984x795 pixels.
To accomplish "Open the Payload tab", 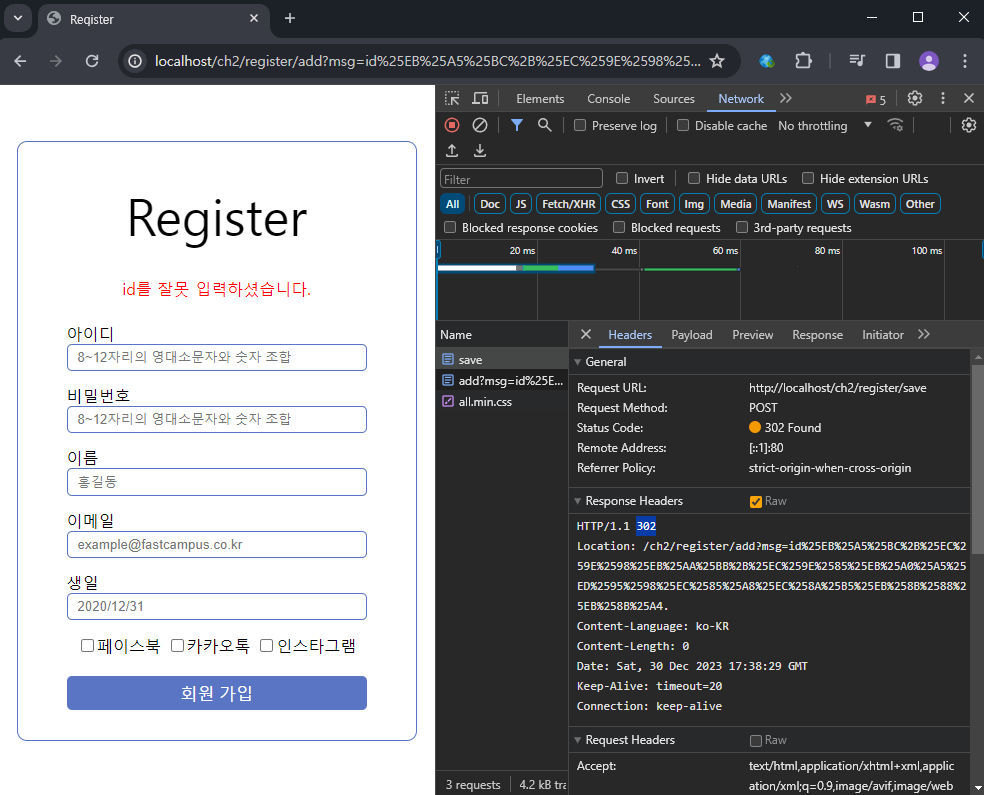I will [x=692, y=334].
